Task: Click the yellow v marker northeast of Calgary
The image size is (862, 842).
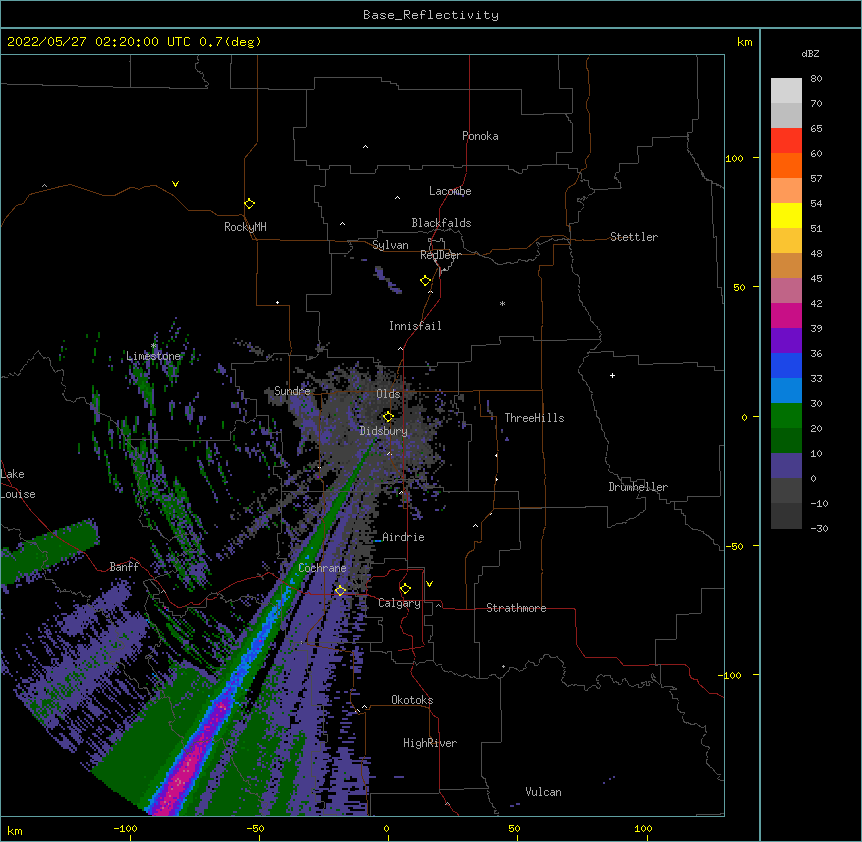Action: coord(429,584)
